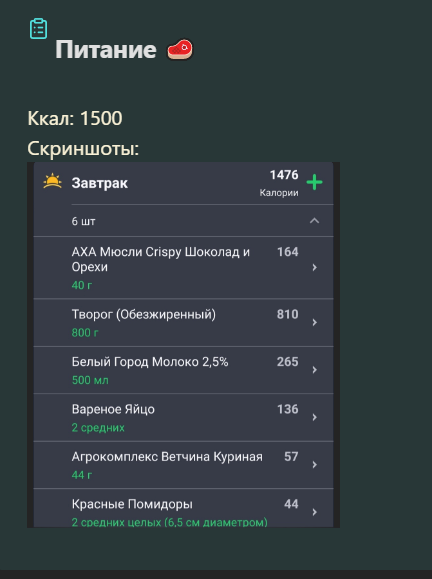Open arrow for Вареное Яйцо item
The width and height of the screenshot is (432, 579).
pyautogui.click(x=315, y=417)
